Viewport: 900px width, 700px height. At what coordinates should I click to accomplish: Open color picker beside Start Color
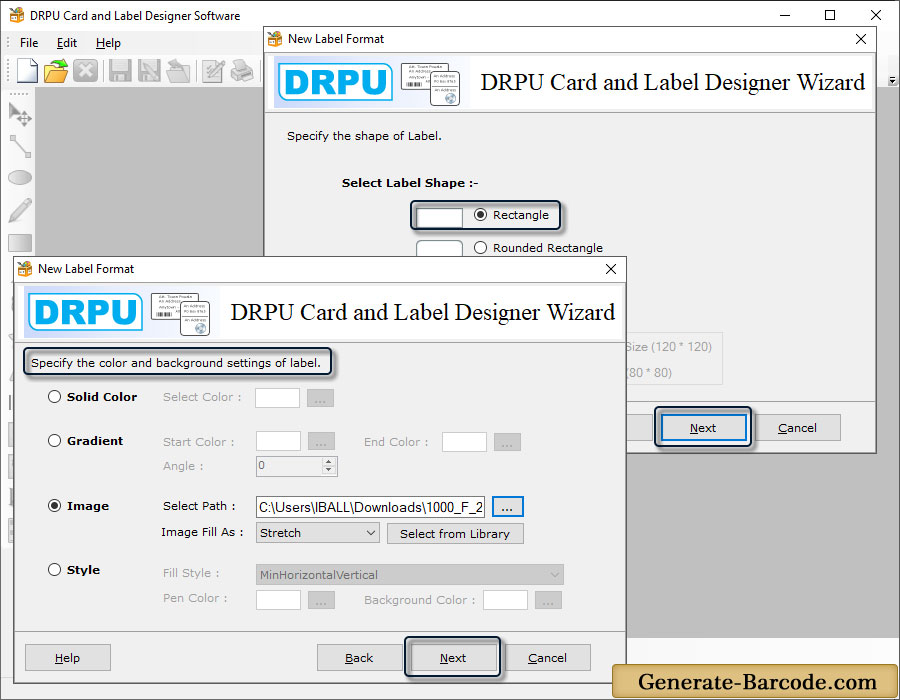321,442
